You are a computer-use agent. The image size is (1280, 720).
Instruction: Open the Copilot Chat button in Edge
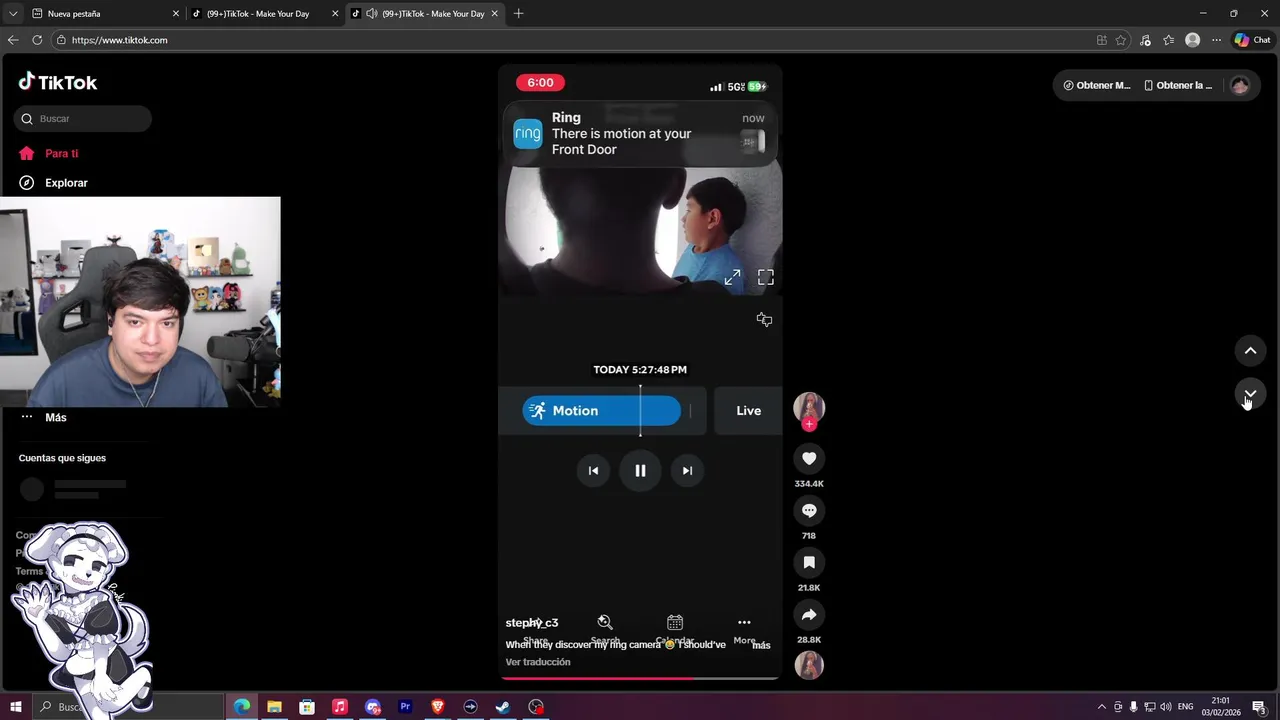click(x=1252, y=40)
